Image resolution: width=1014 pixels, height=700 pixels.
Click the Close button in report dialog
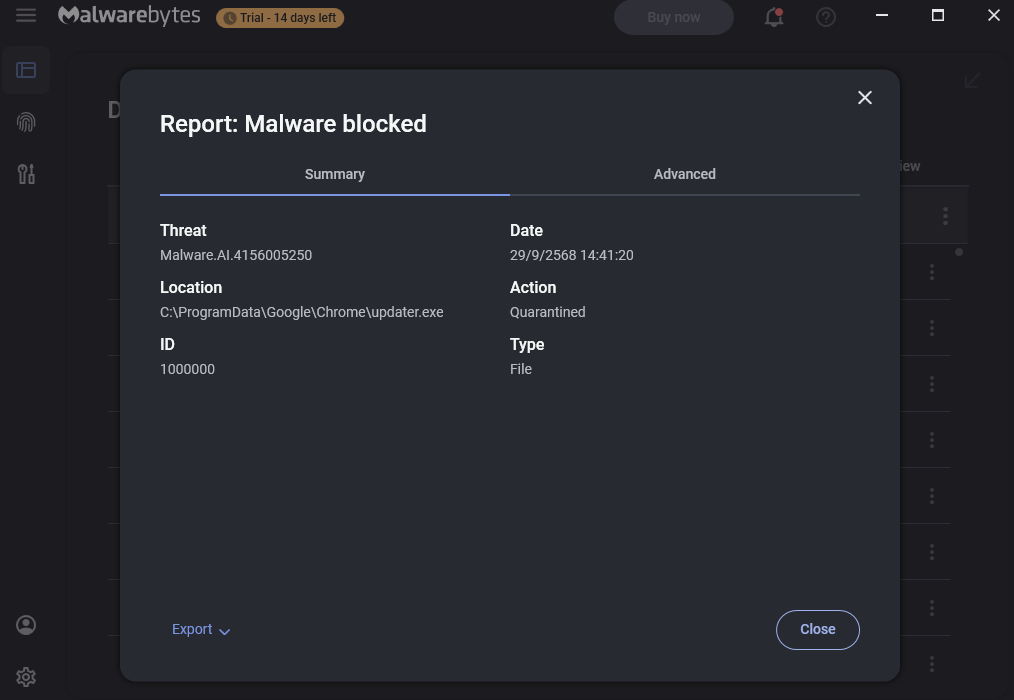[817, 629]
